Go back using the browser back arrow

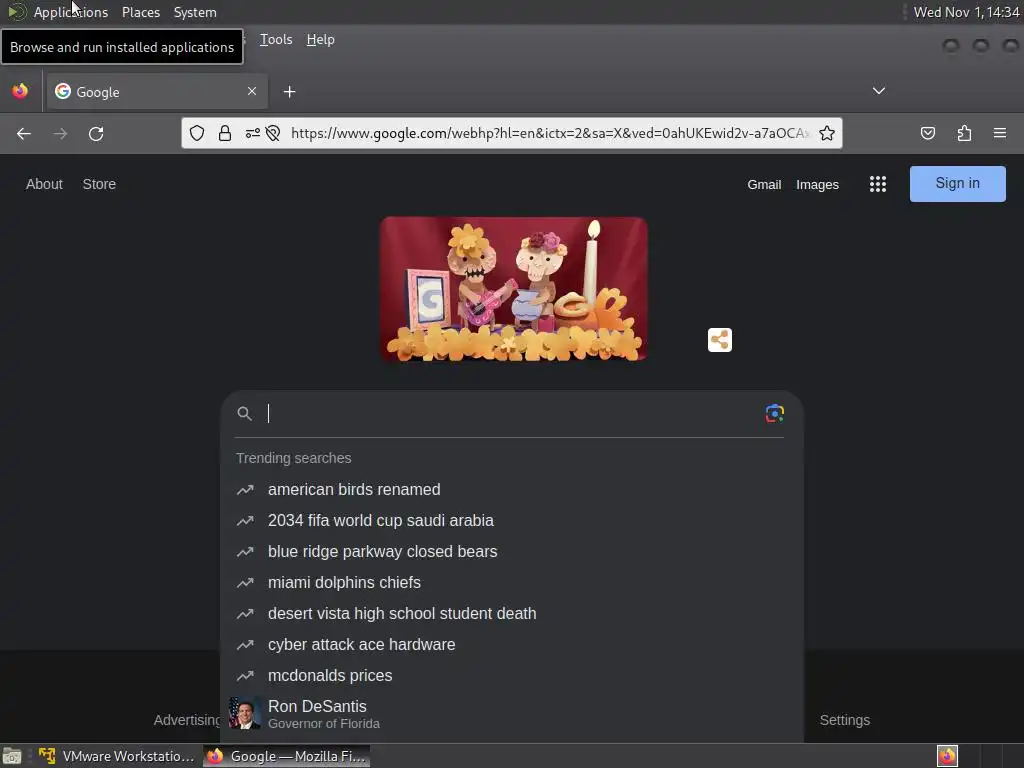point(24,134)
